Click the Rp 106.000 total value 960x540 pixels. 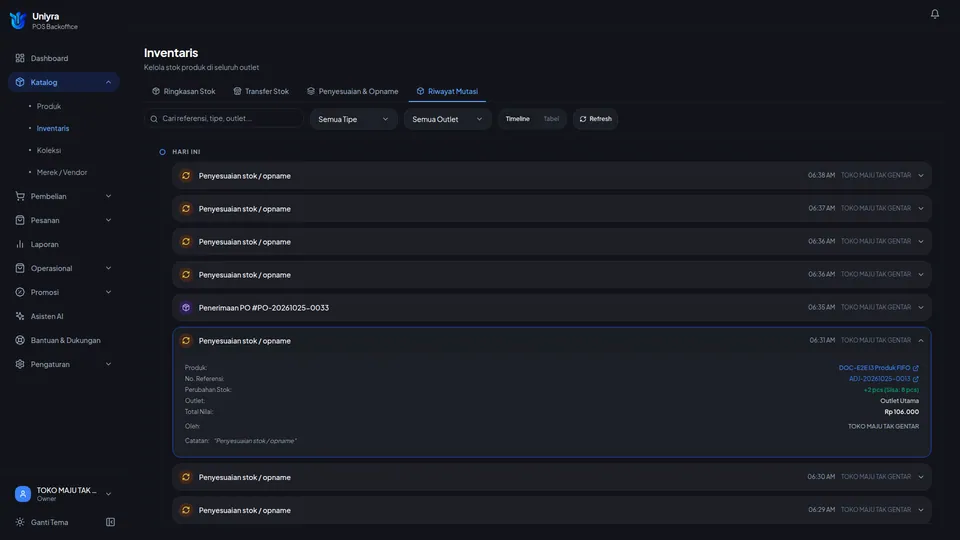click(x=901, y=411)
